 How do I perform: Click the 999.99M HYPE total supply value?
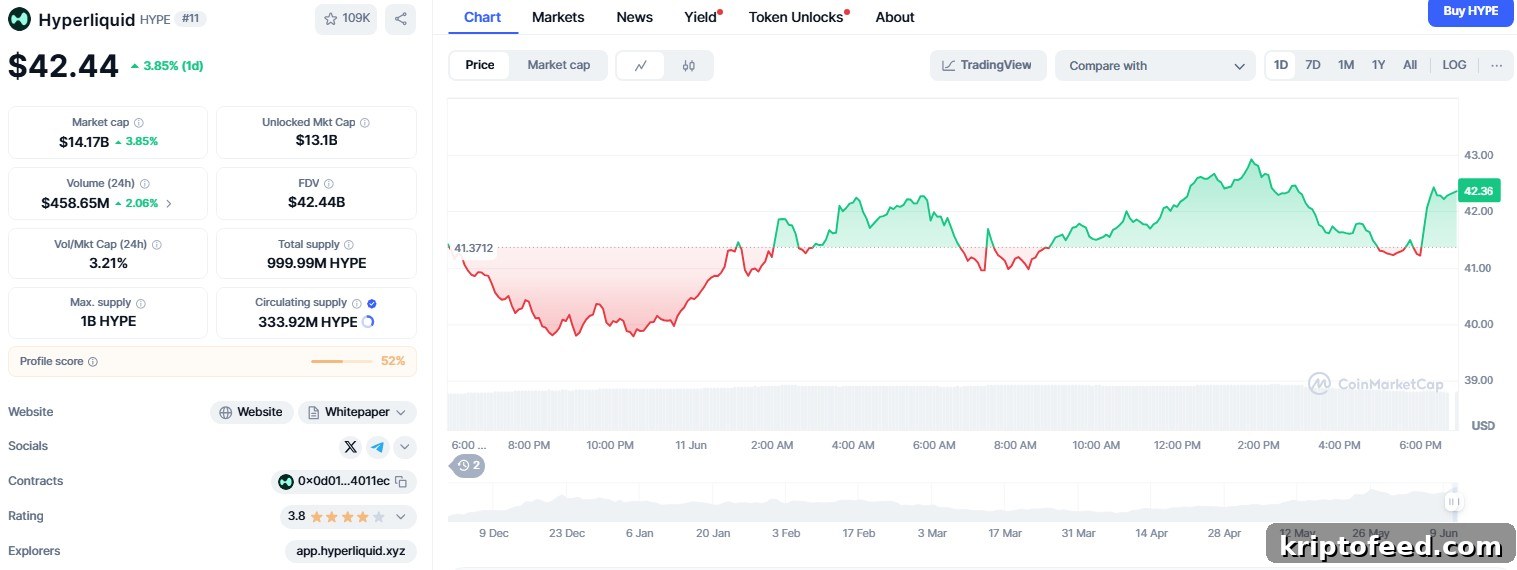click(x=316, y=264)
